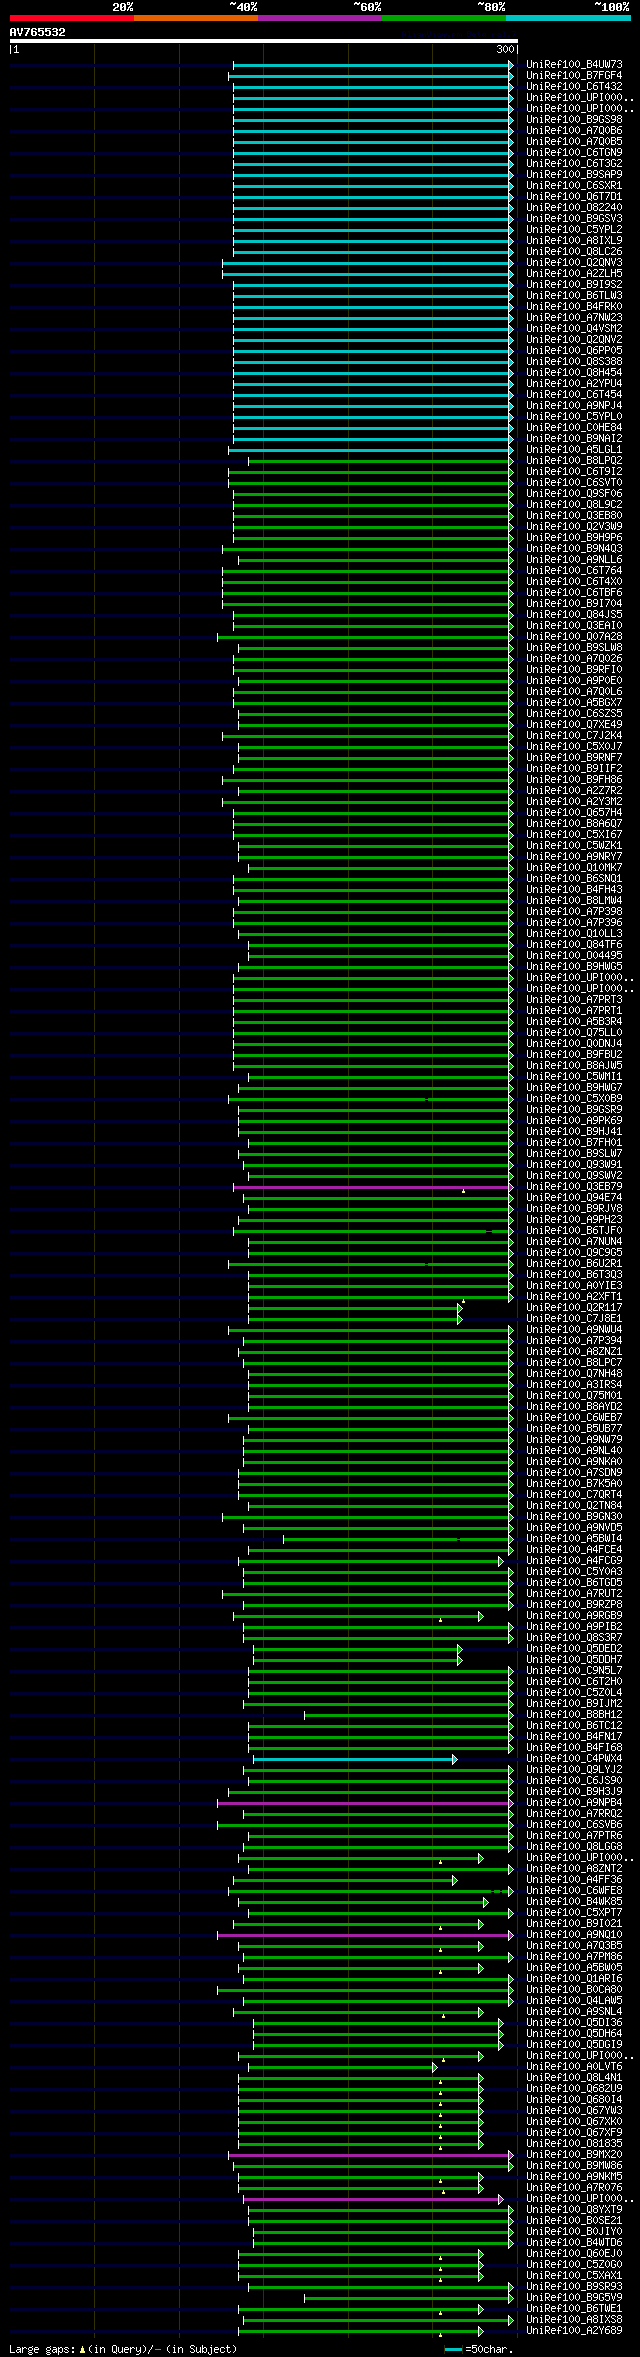
Task: Click the UniRef100_Q8L4N1 label
Action: pyautogui.click(x=574, y=2078)
